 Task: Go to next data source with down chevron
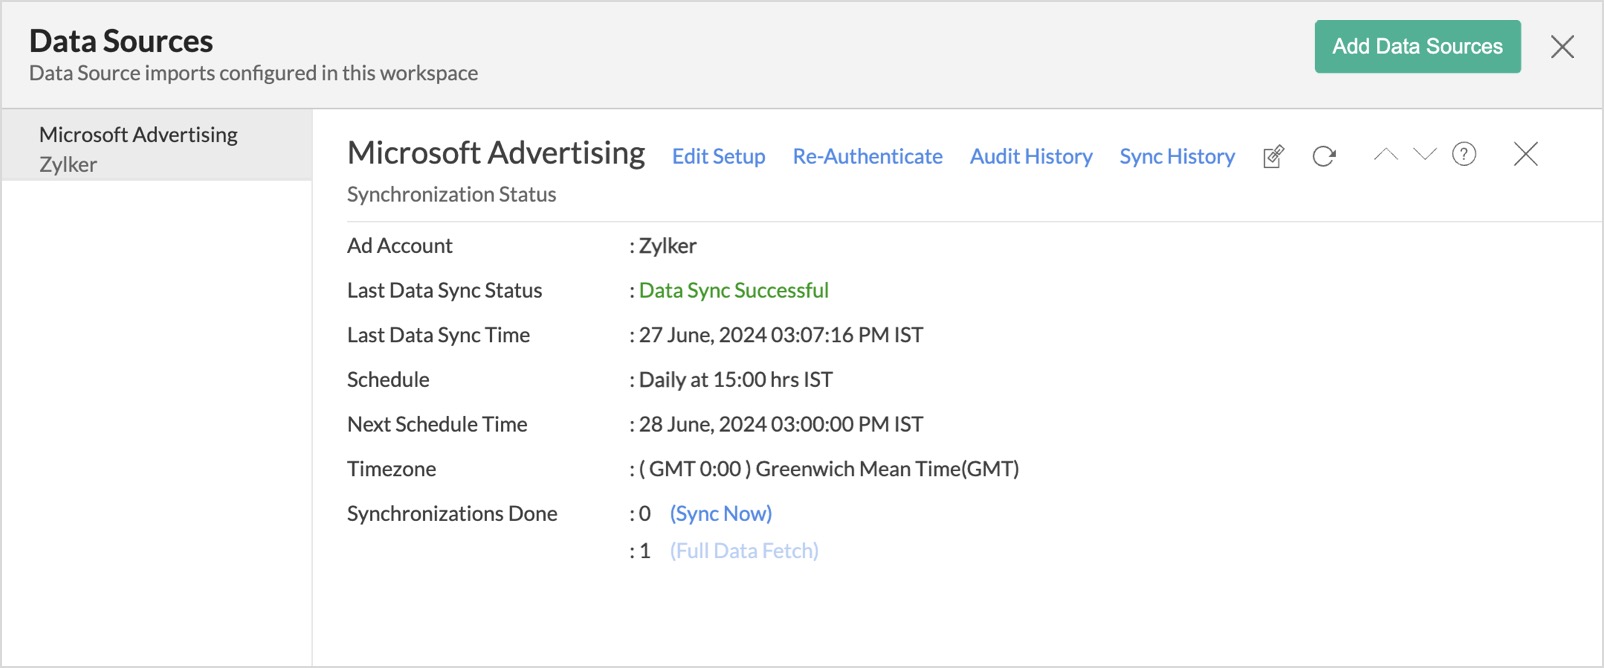(1425, 155)
